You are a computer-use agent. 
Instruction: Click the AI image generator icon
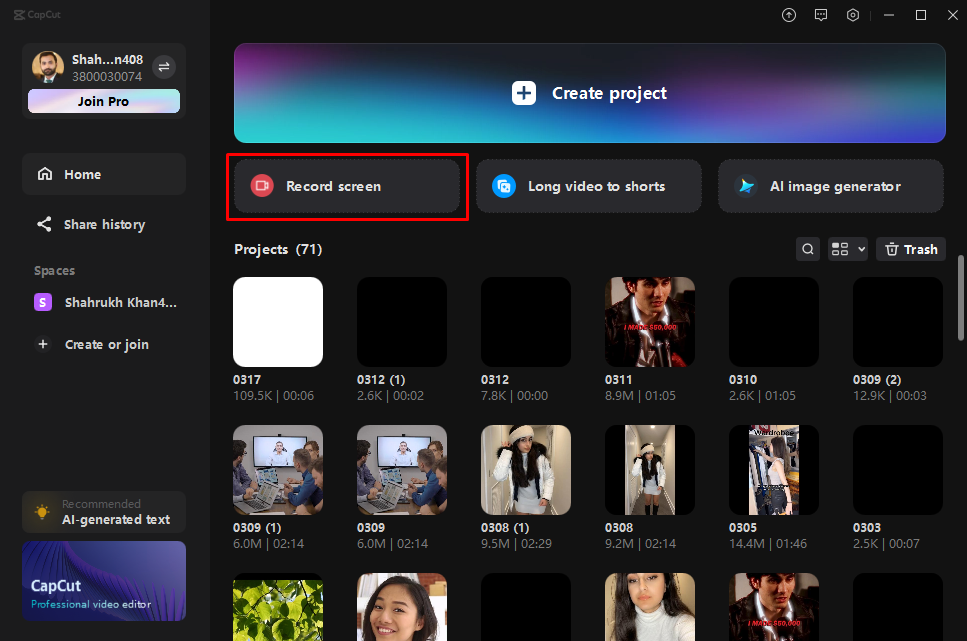(x=746, y=186)
